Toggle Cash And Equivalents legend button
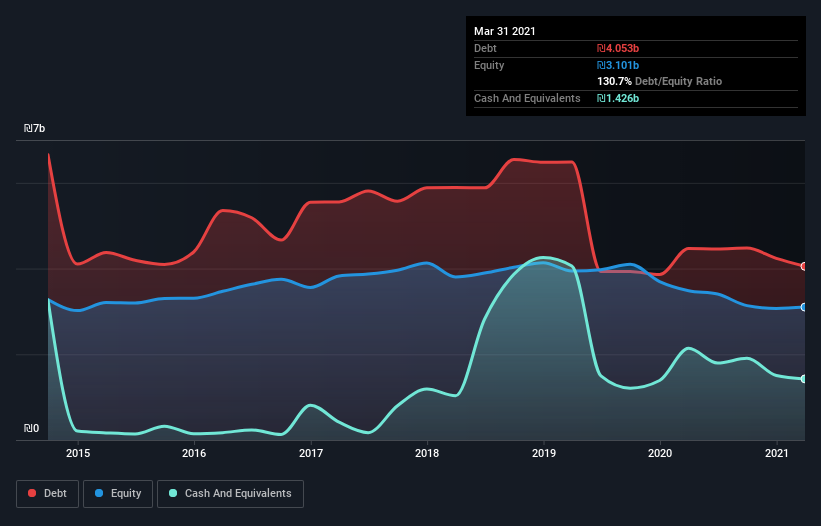The height and width of the screenshot is (526, 821). tap(230, 494)
